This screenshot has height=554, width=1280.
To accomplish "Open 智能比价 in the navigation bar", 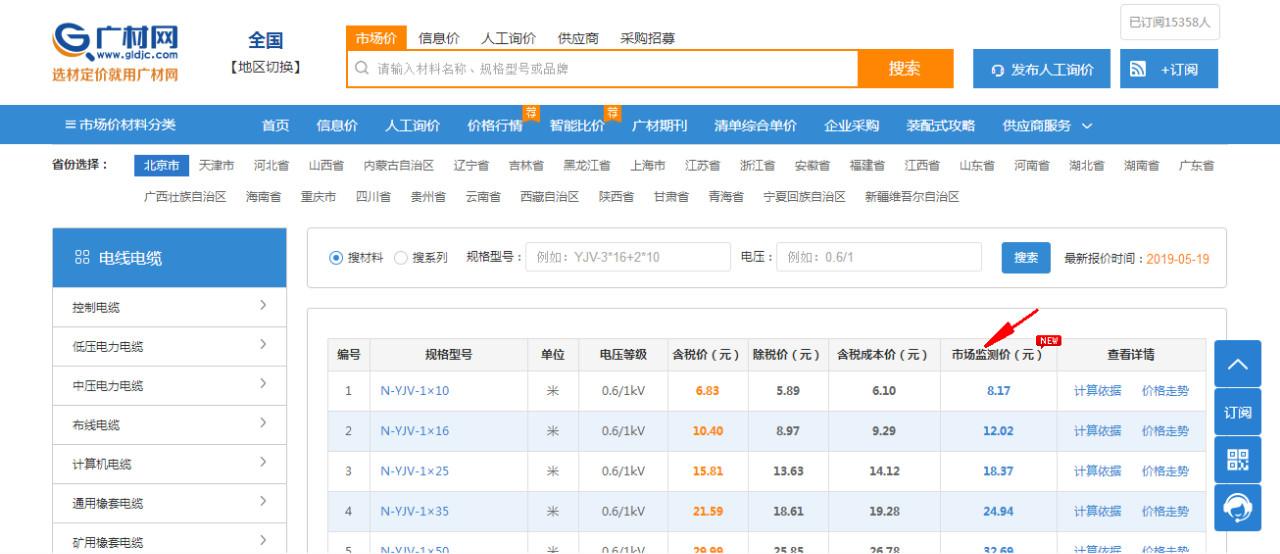I will click(577, 125).
